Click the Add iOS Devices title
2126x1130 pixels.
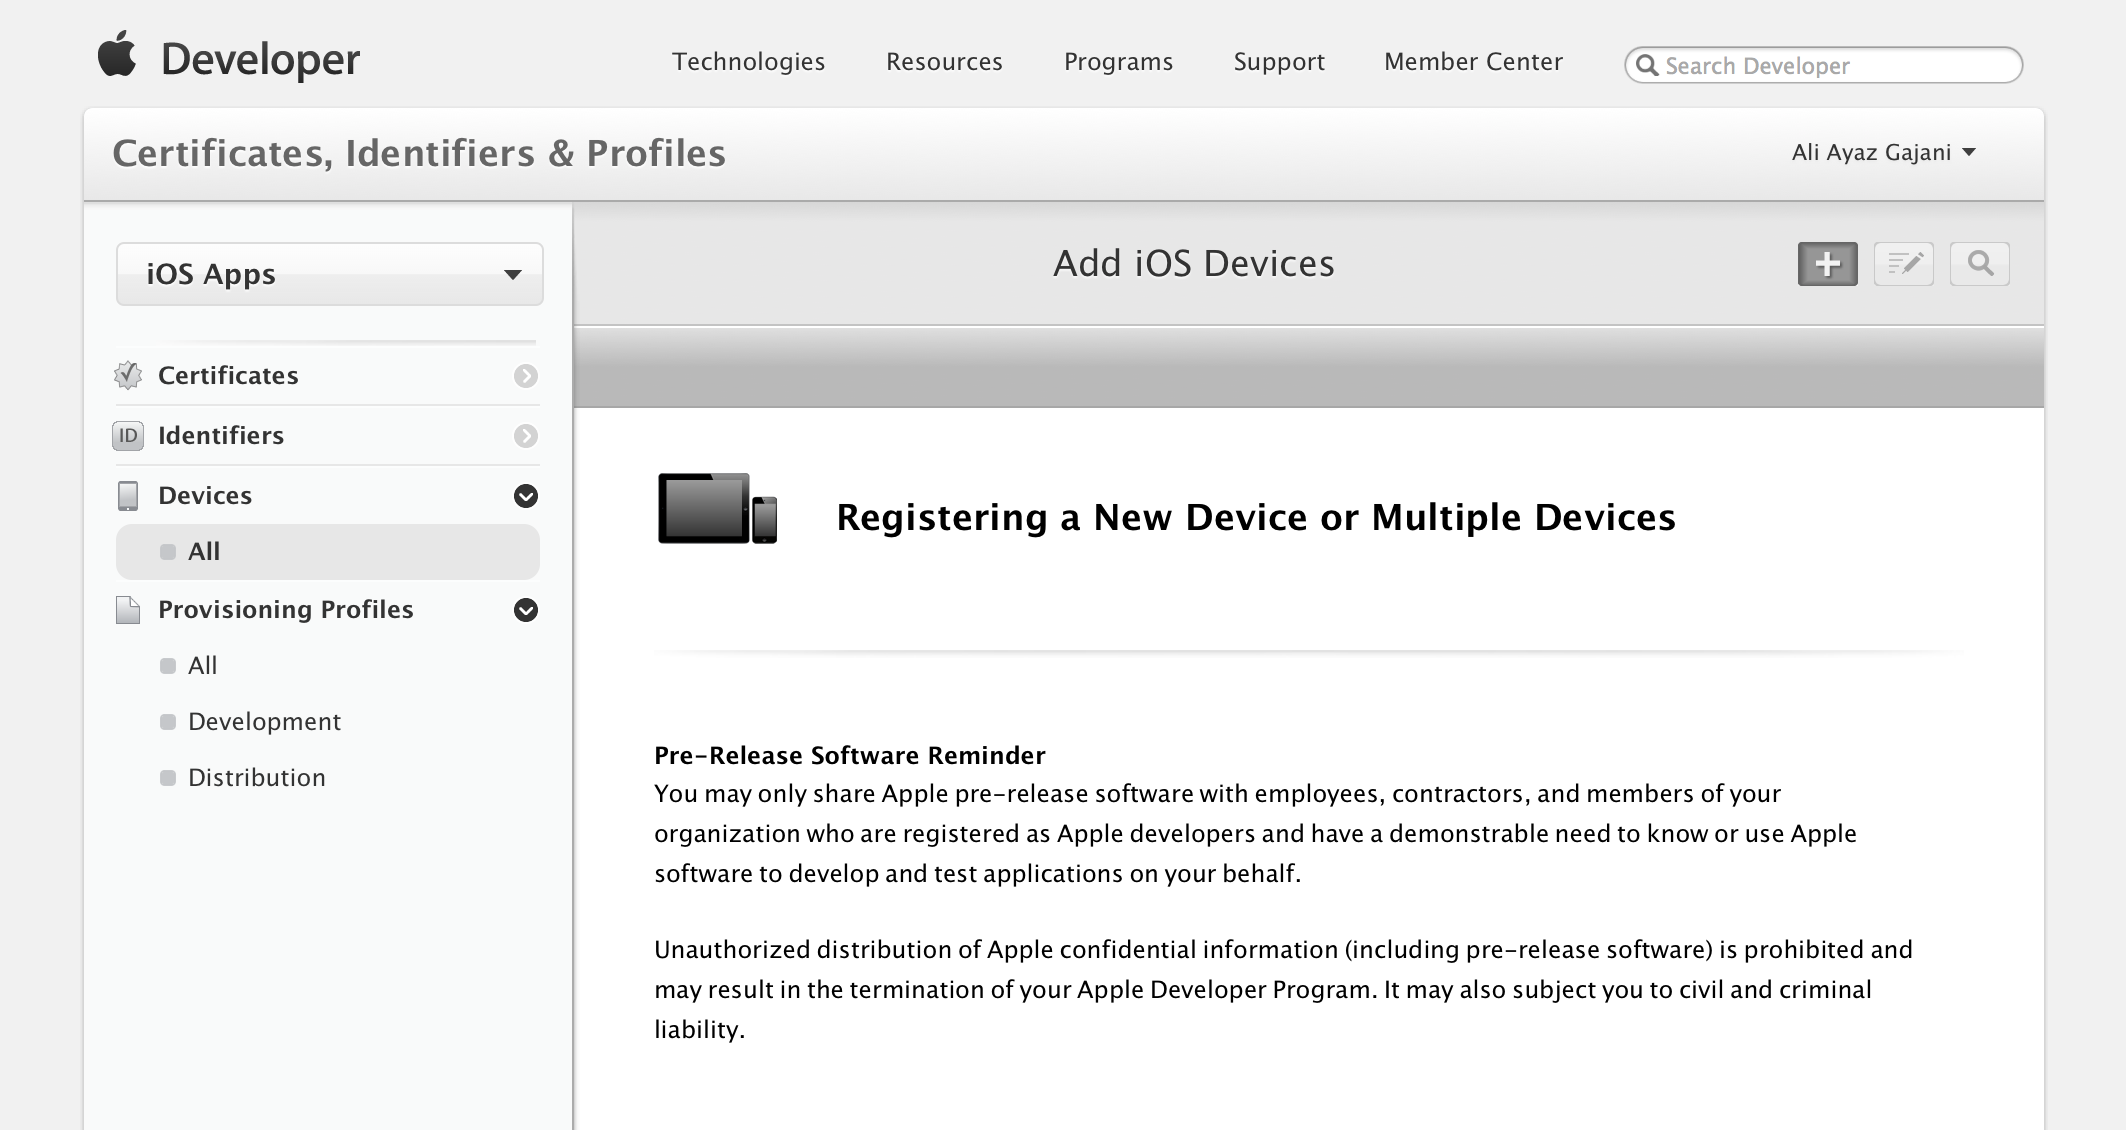point(1194,263)
